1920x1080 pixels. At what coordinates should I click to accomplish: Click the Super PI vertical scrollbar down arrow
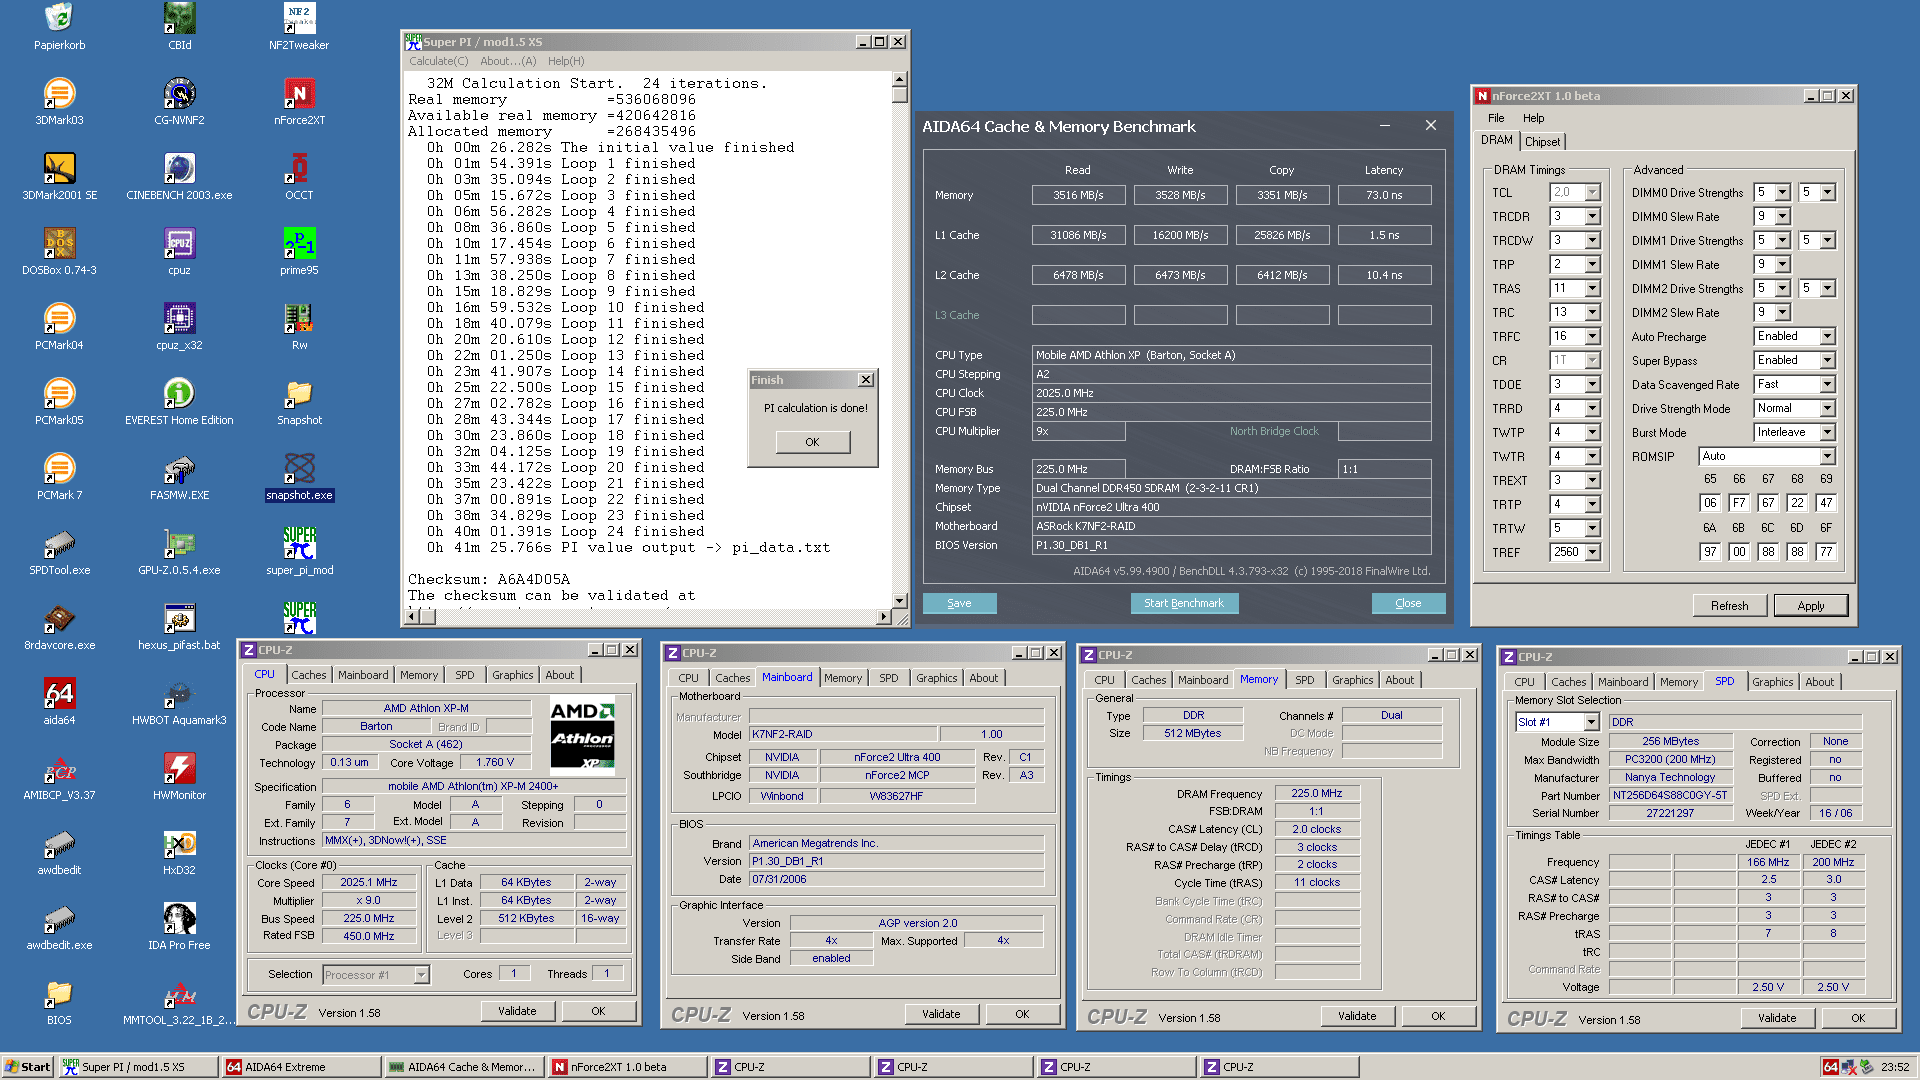[899, 600]
